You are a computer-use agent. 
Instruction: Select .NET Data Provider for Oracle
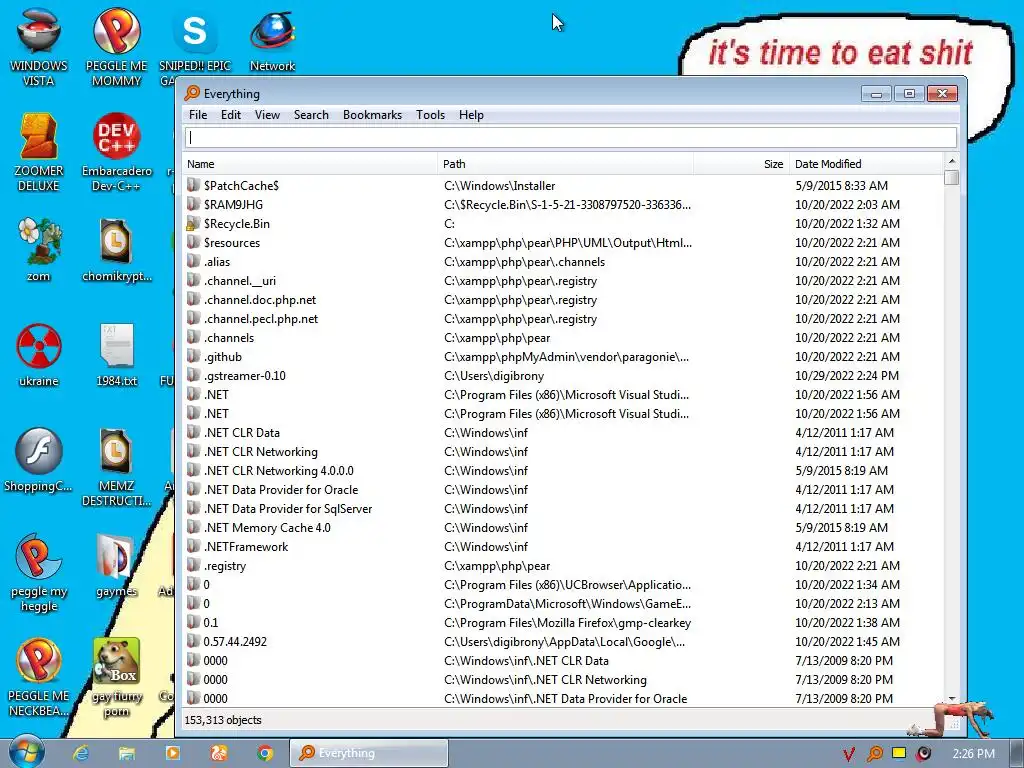point(563,489)
